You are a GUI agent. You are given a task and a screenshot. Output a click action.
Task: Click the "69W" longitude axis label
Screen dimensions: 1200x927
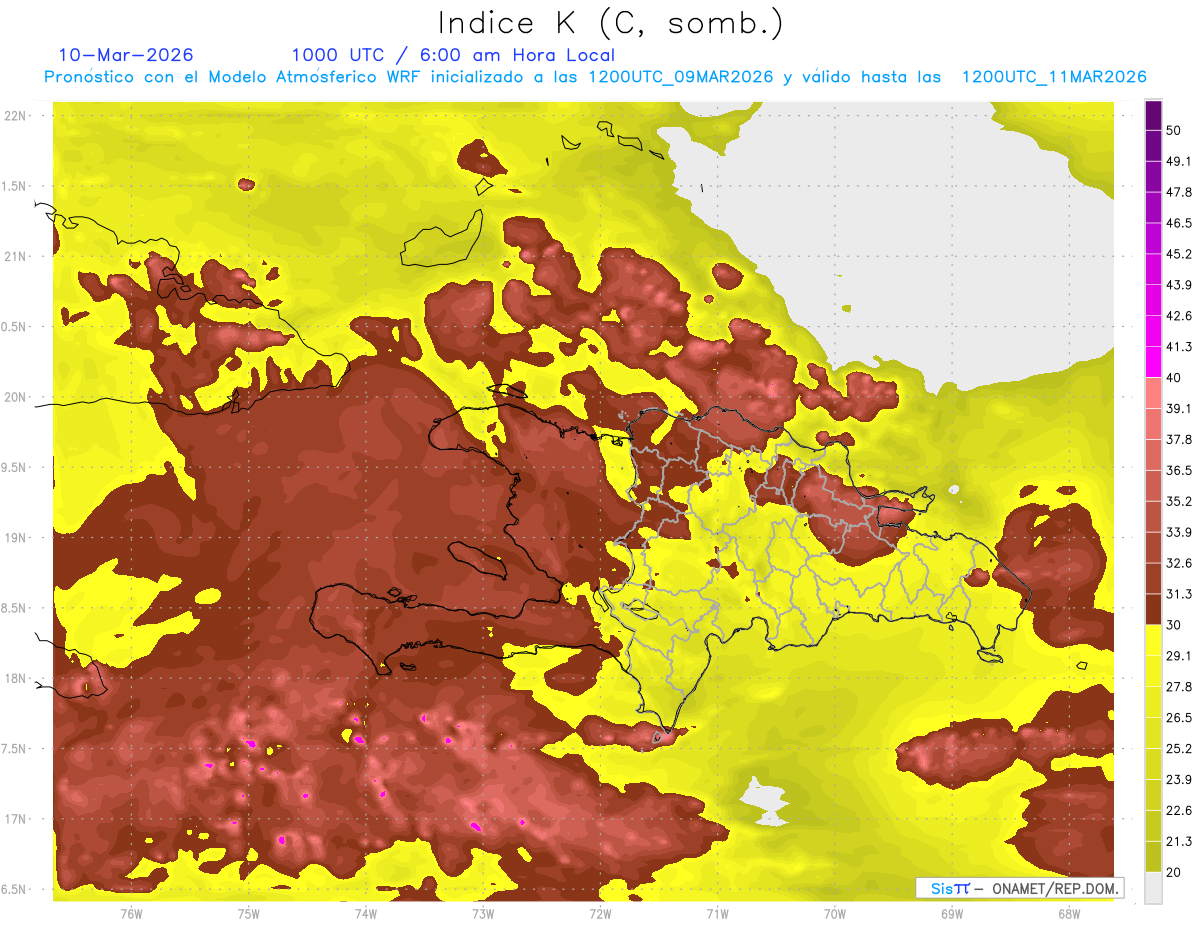point(951,913)
